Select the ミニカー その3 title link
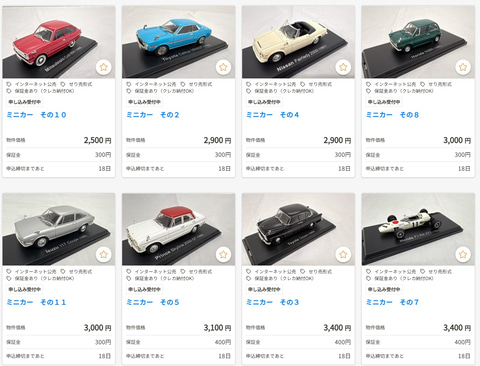 coord(272,302)
